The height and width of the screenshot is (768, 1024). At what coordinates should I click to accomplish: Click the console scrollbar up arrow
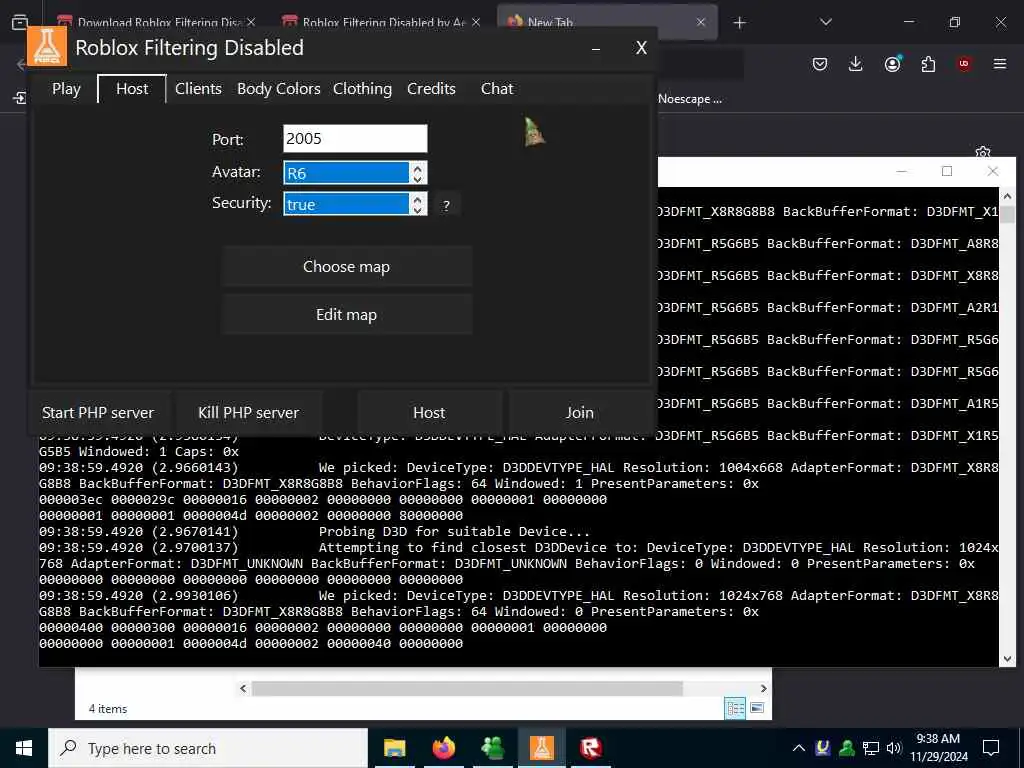coord(1007,196)
